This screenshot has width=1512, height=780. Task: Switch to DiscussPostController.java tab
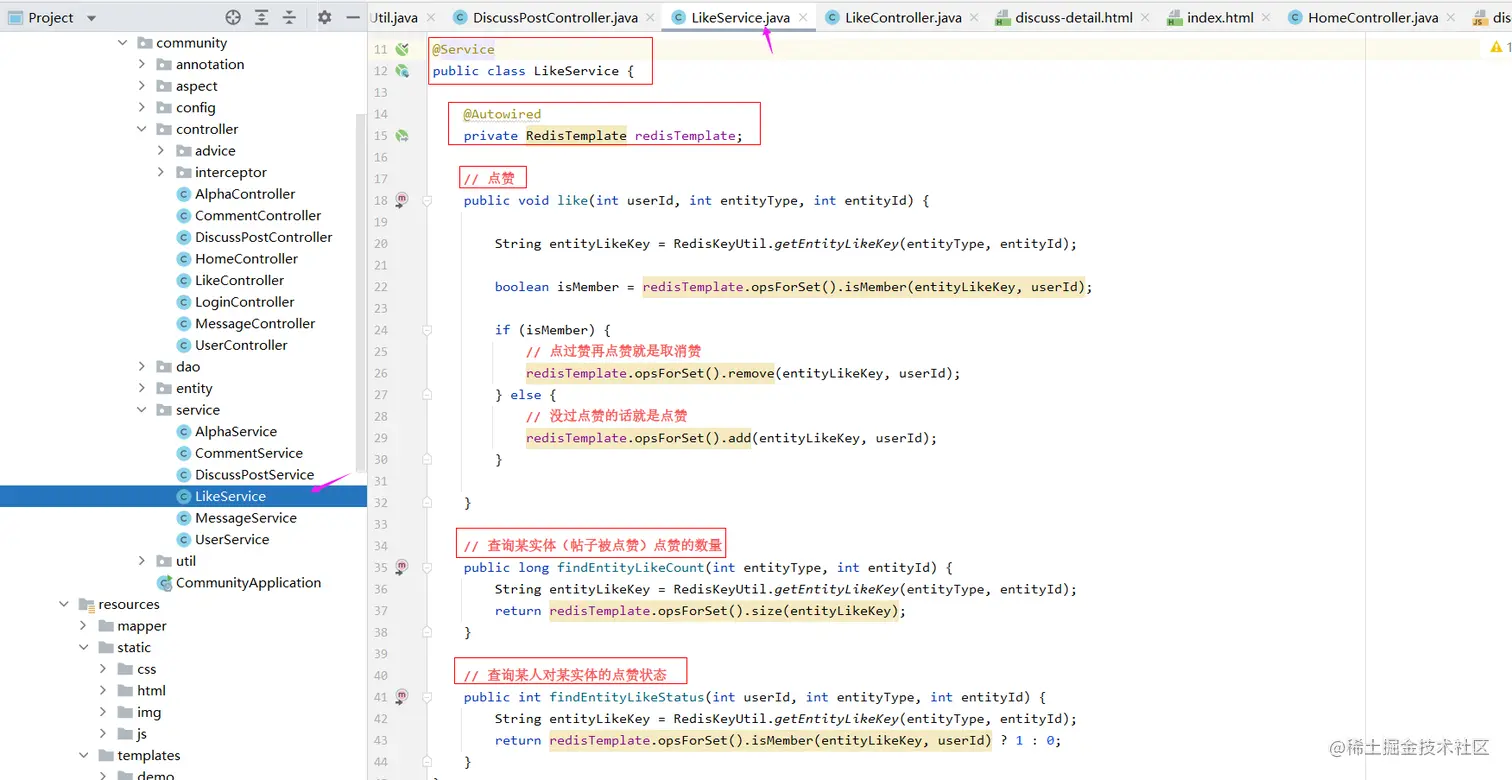click(555, 17)
